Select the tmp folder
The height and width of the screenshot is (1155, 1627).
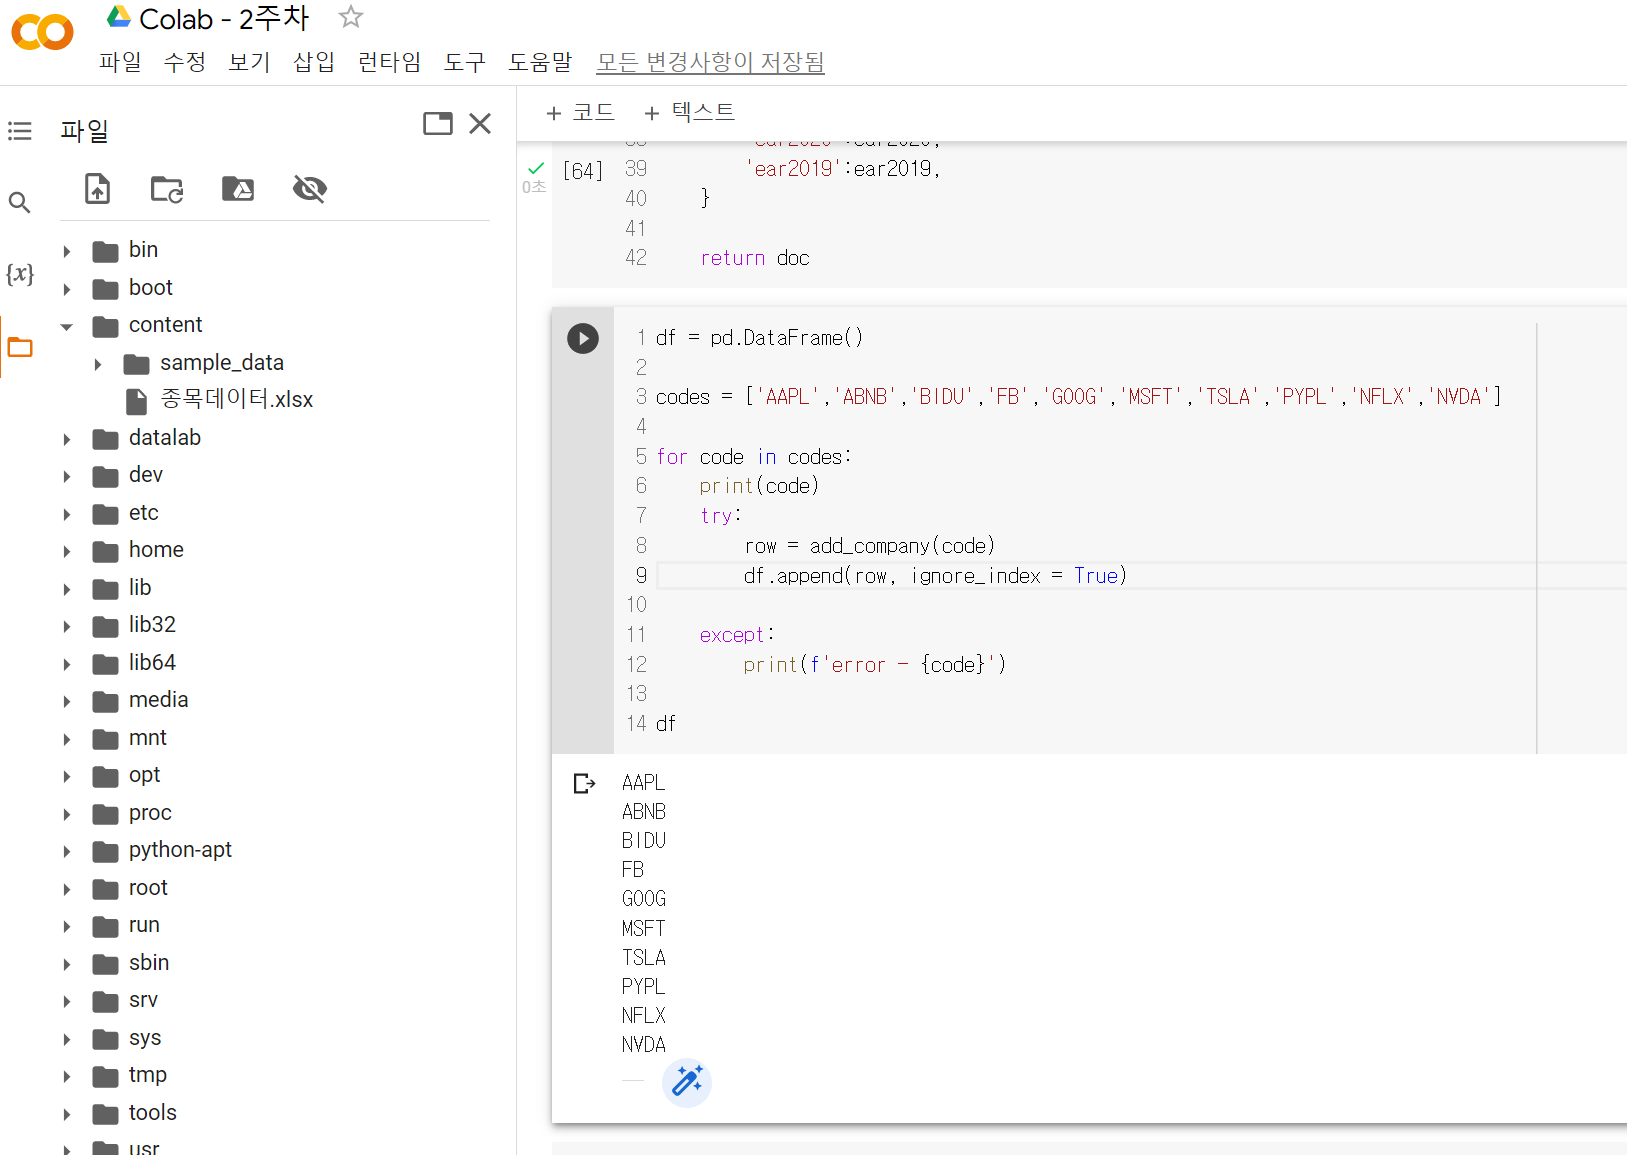[x=148, y=1075]
